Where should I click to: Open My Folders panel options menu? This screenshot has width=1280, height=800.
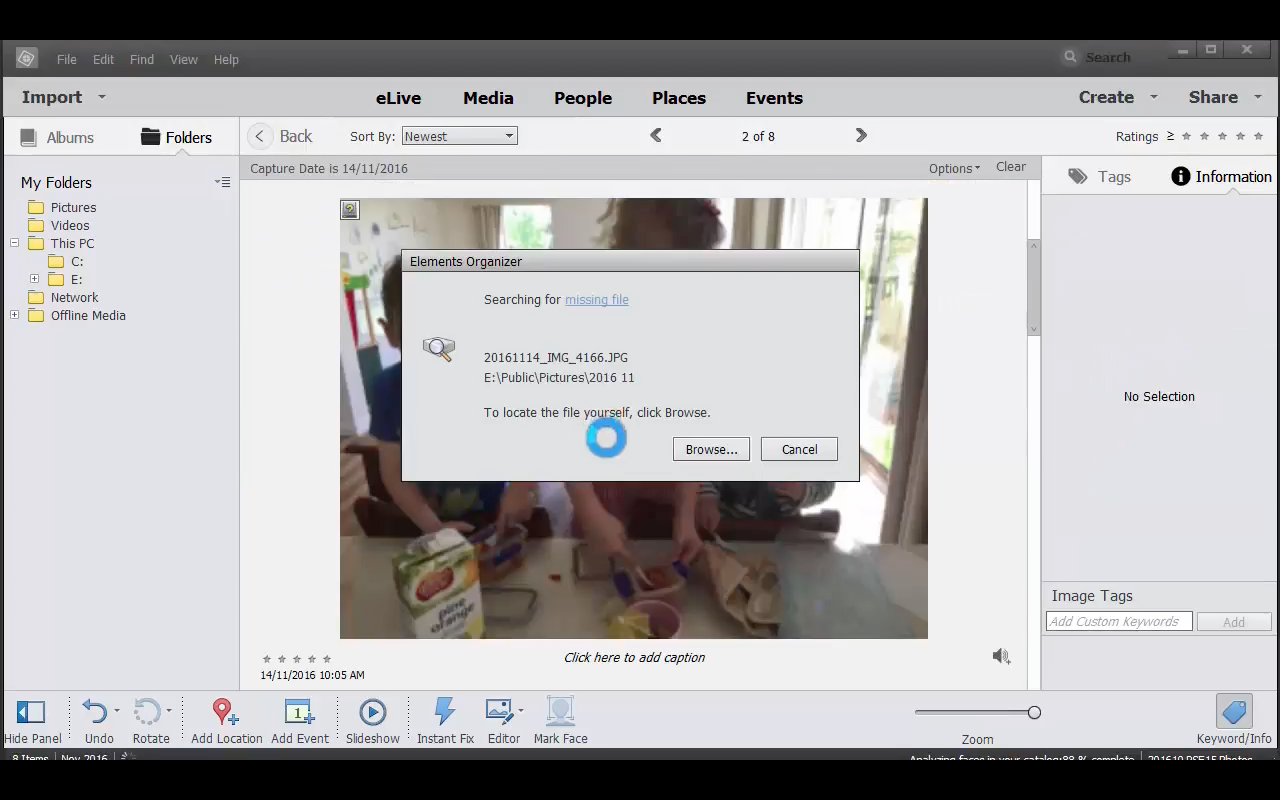222,182
